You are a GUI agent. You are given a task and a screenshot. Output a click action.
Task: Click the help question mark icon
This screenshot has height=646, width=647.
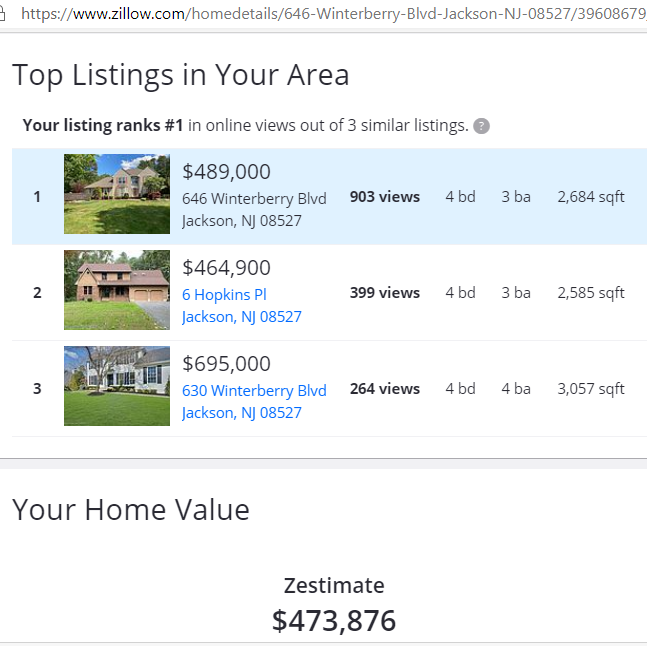coord(482,126)
